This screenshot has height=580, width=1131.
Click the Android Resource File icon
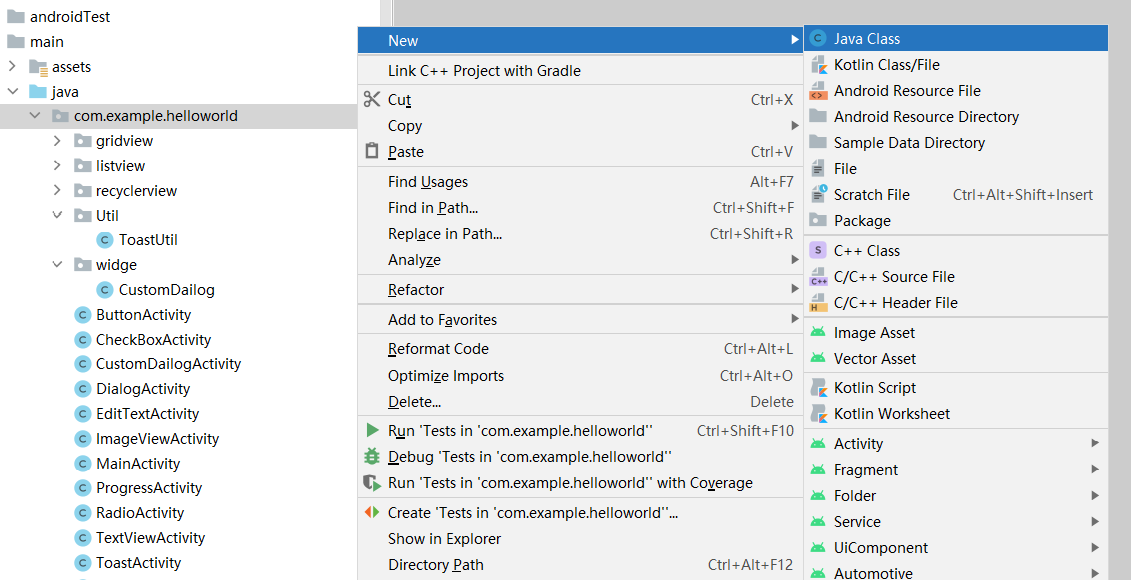[x=818, y=91]
